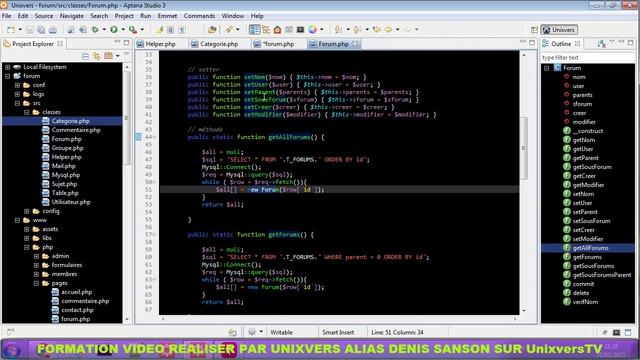640x360 pixels.
Task: Select the Unixvers perspective button
Action: 559,30
